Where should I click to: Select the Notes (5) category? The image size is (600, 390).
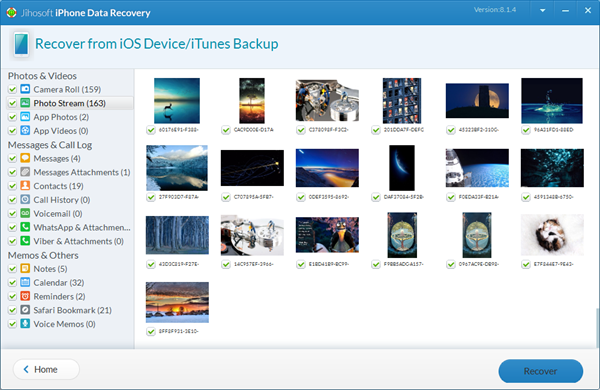point(50,269)
